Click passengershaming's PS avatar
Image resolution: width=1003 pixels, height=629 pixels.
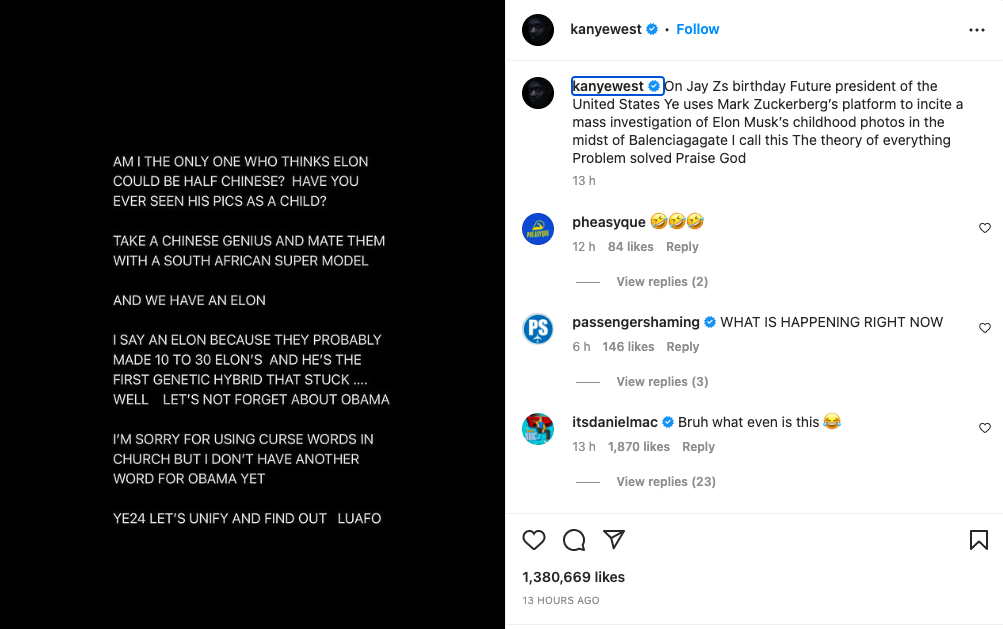(538, 329)
